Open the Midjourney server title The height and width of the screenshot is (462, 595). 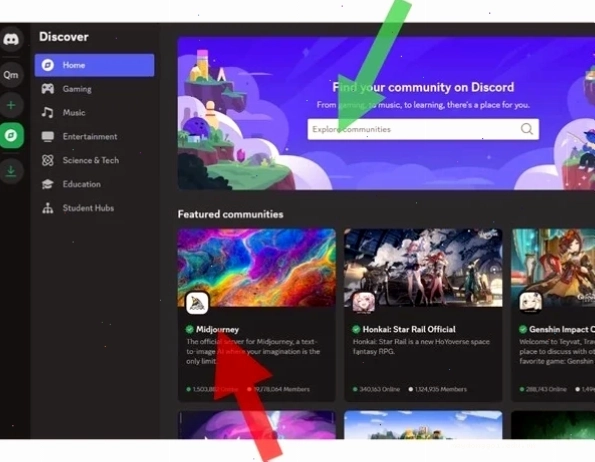(217, 329)
